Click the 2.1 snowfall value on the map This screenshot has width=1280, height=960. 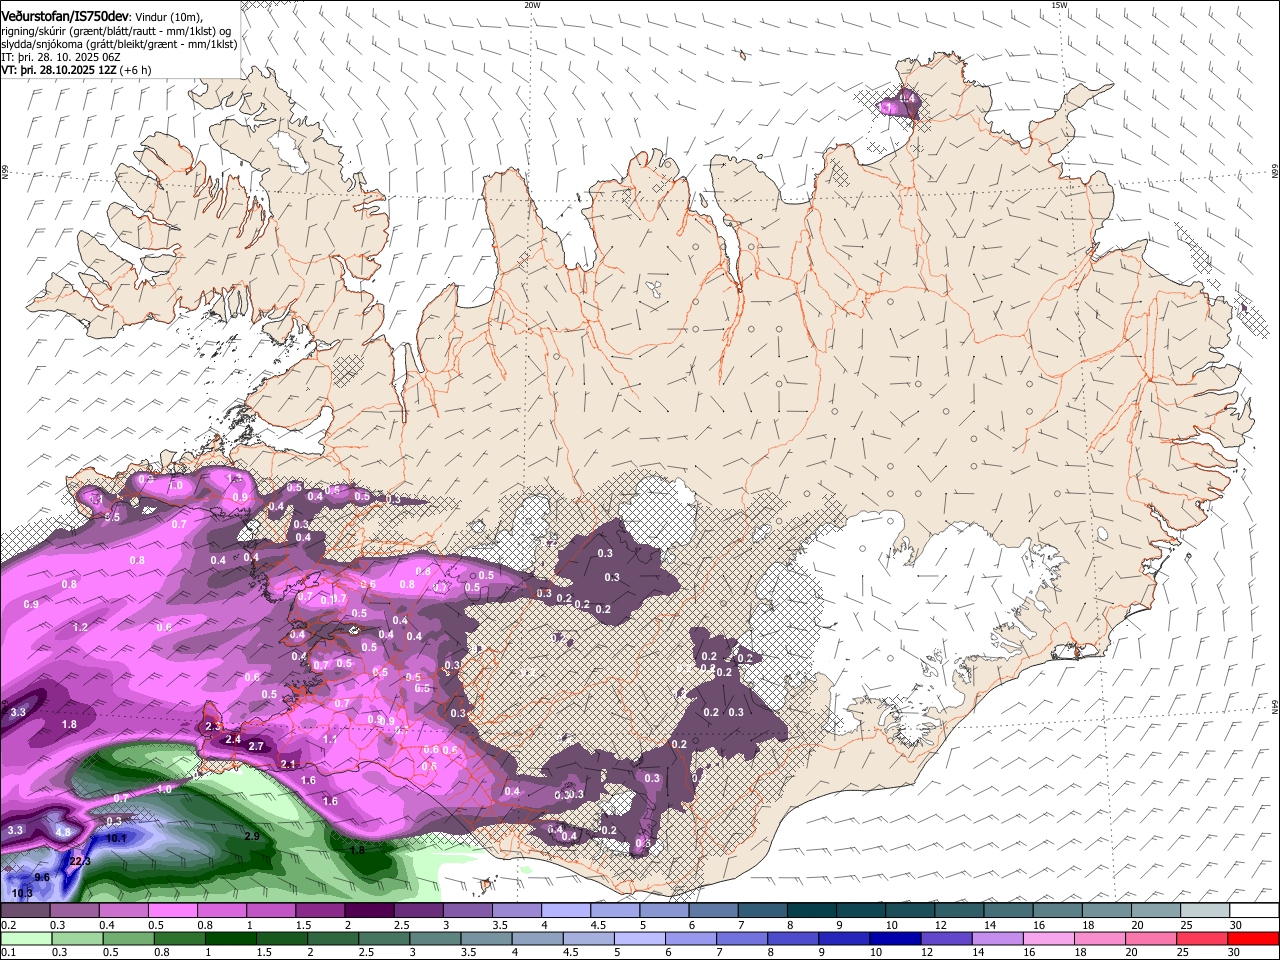289,764
